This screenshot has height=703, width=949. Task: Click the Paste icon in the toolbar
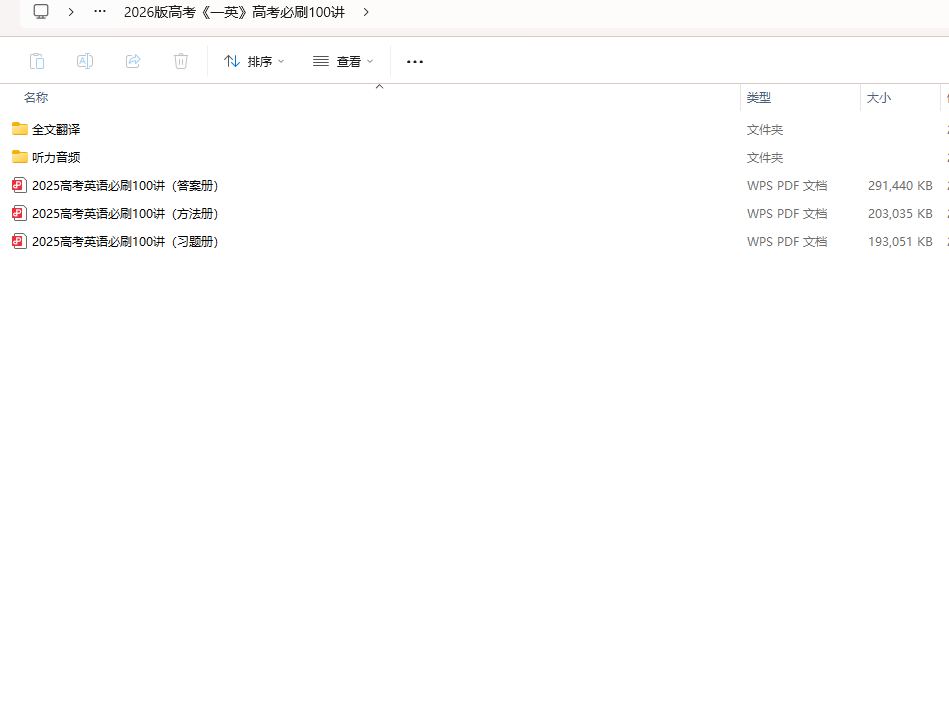click(37, 61)
